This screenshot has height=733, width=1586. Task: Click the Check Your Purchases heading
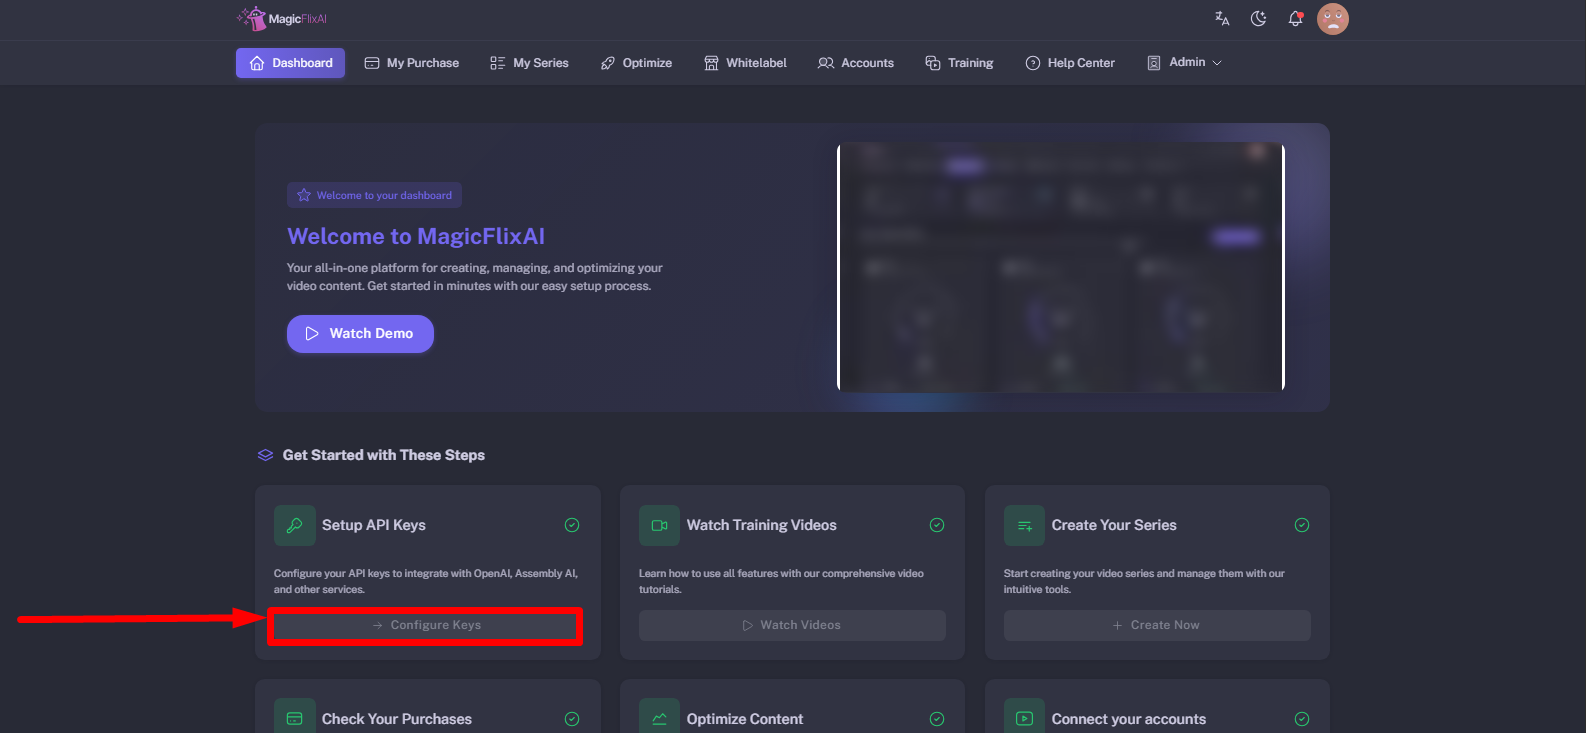[397, 719]
